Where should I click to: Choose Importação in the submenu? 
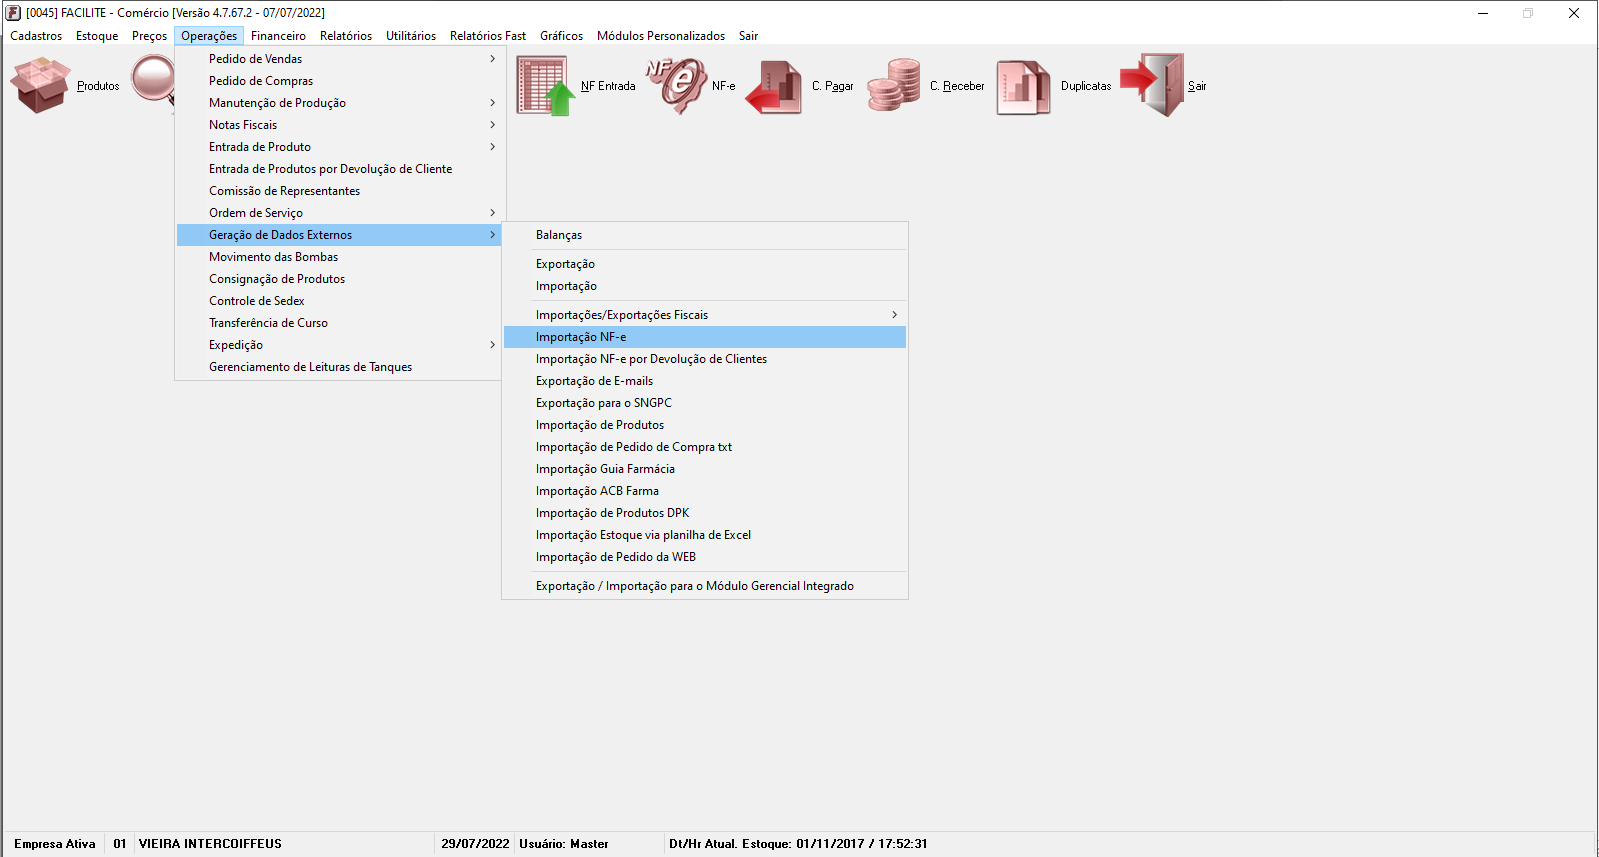(705, 286)
